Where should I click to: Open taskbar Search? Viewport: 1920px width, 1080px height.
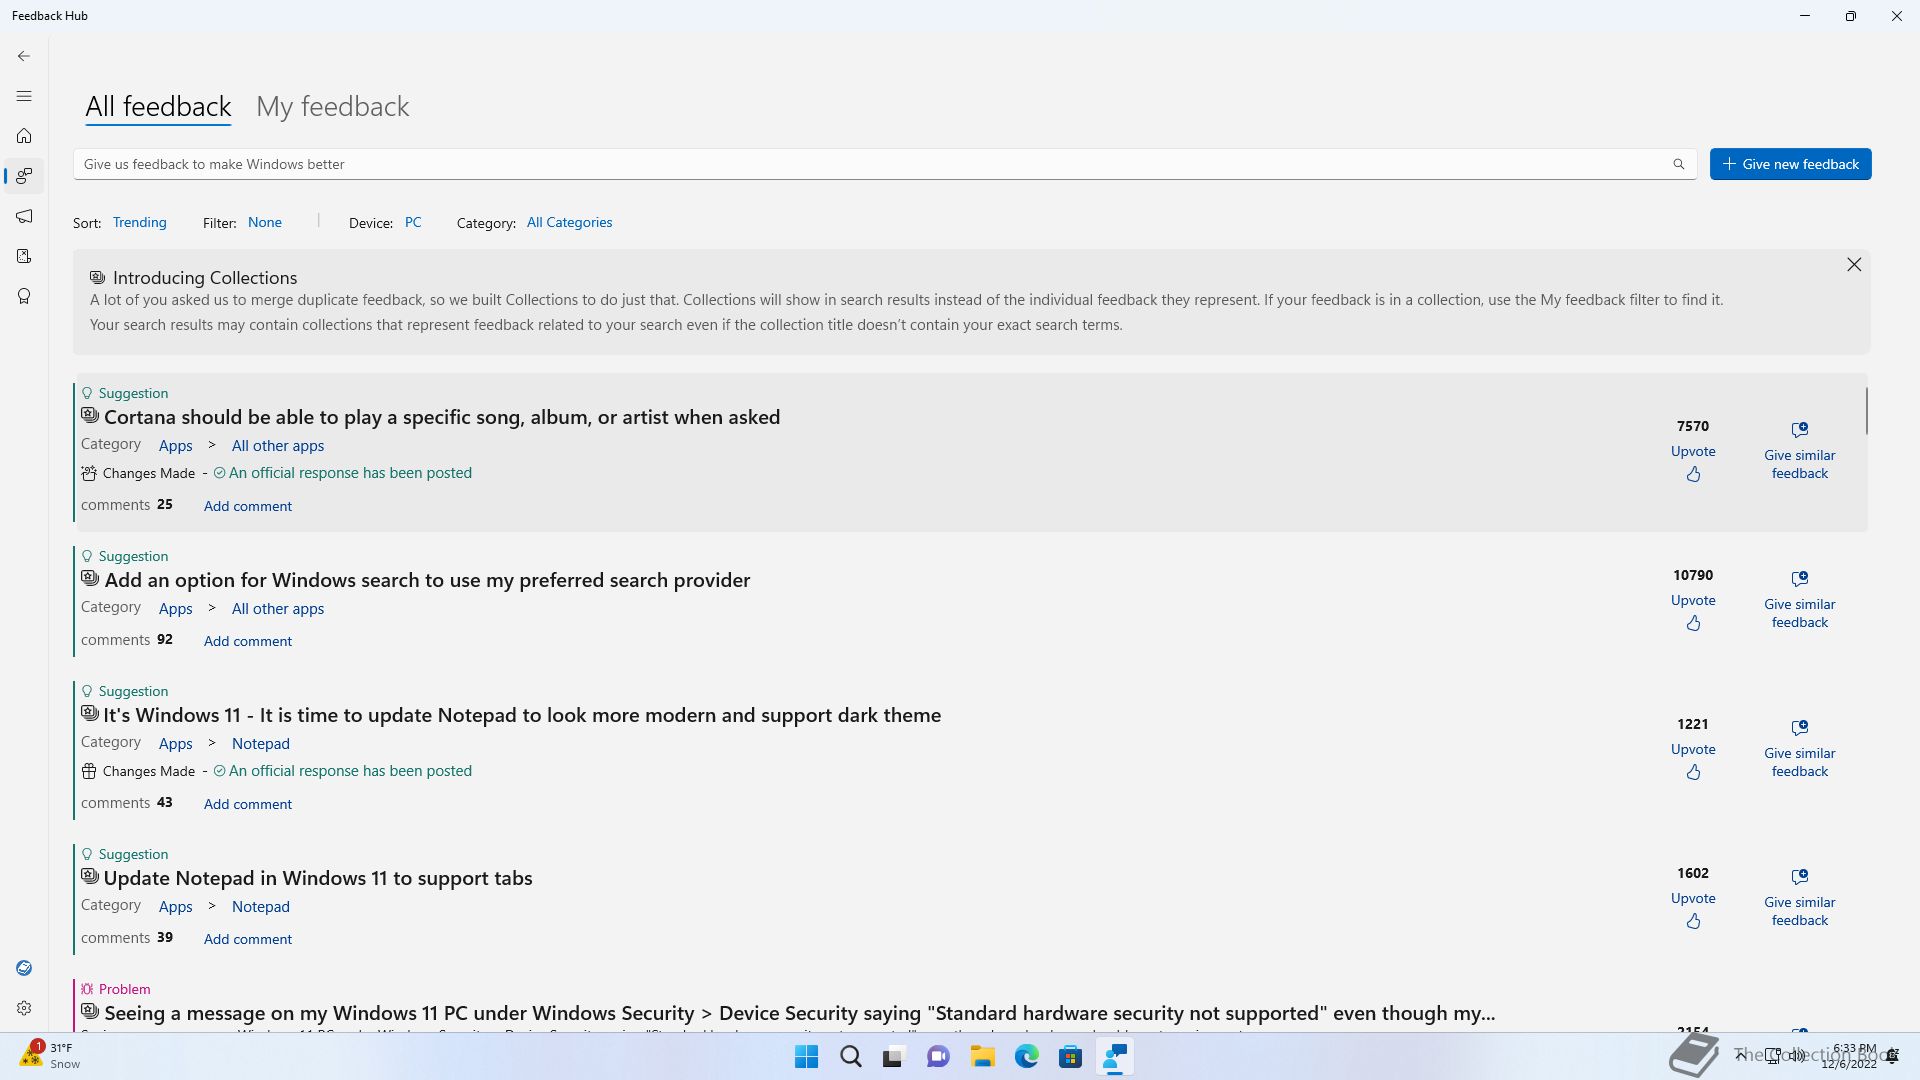click(x=850, y=1057)
